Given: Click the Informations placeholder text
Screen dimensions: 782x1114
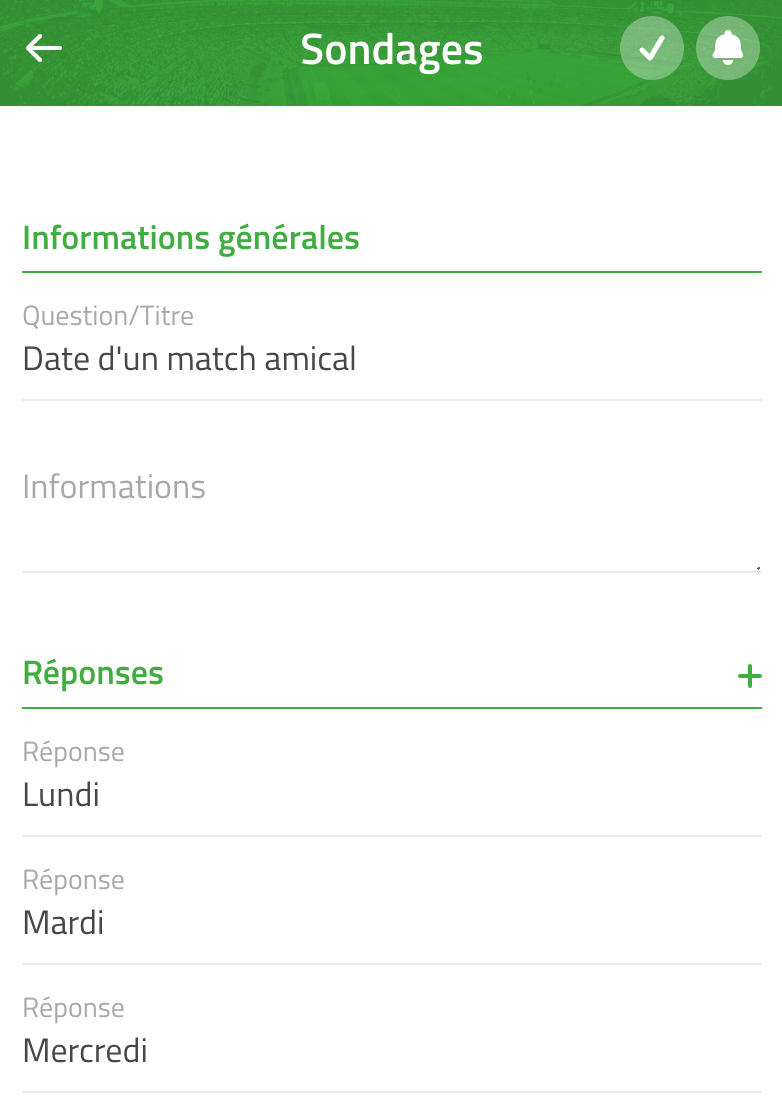Looking at the screenshot, I should click(114, 487).
